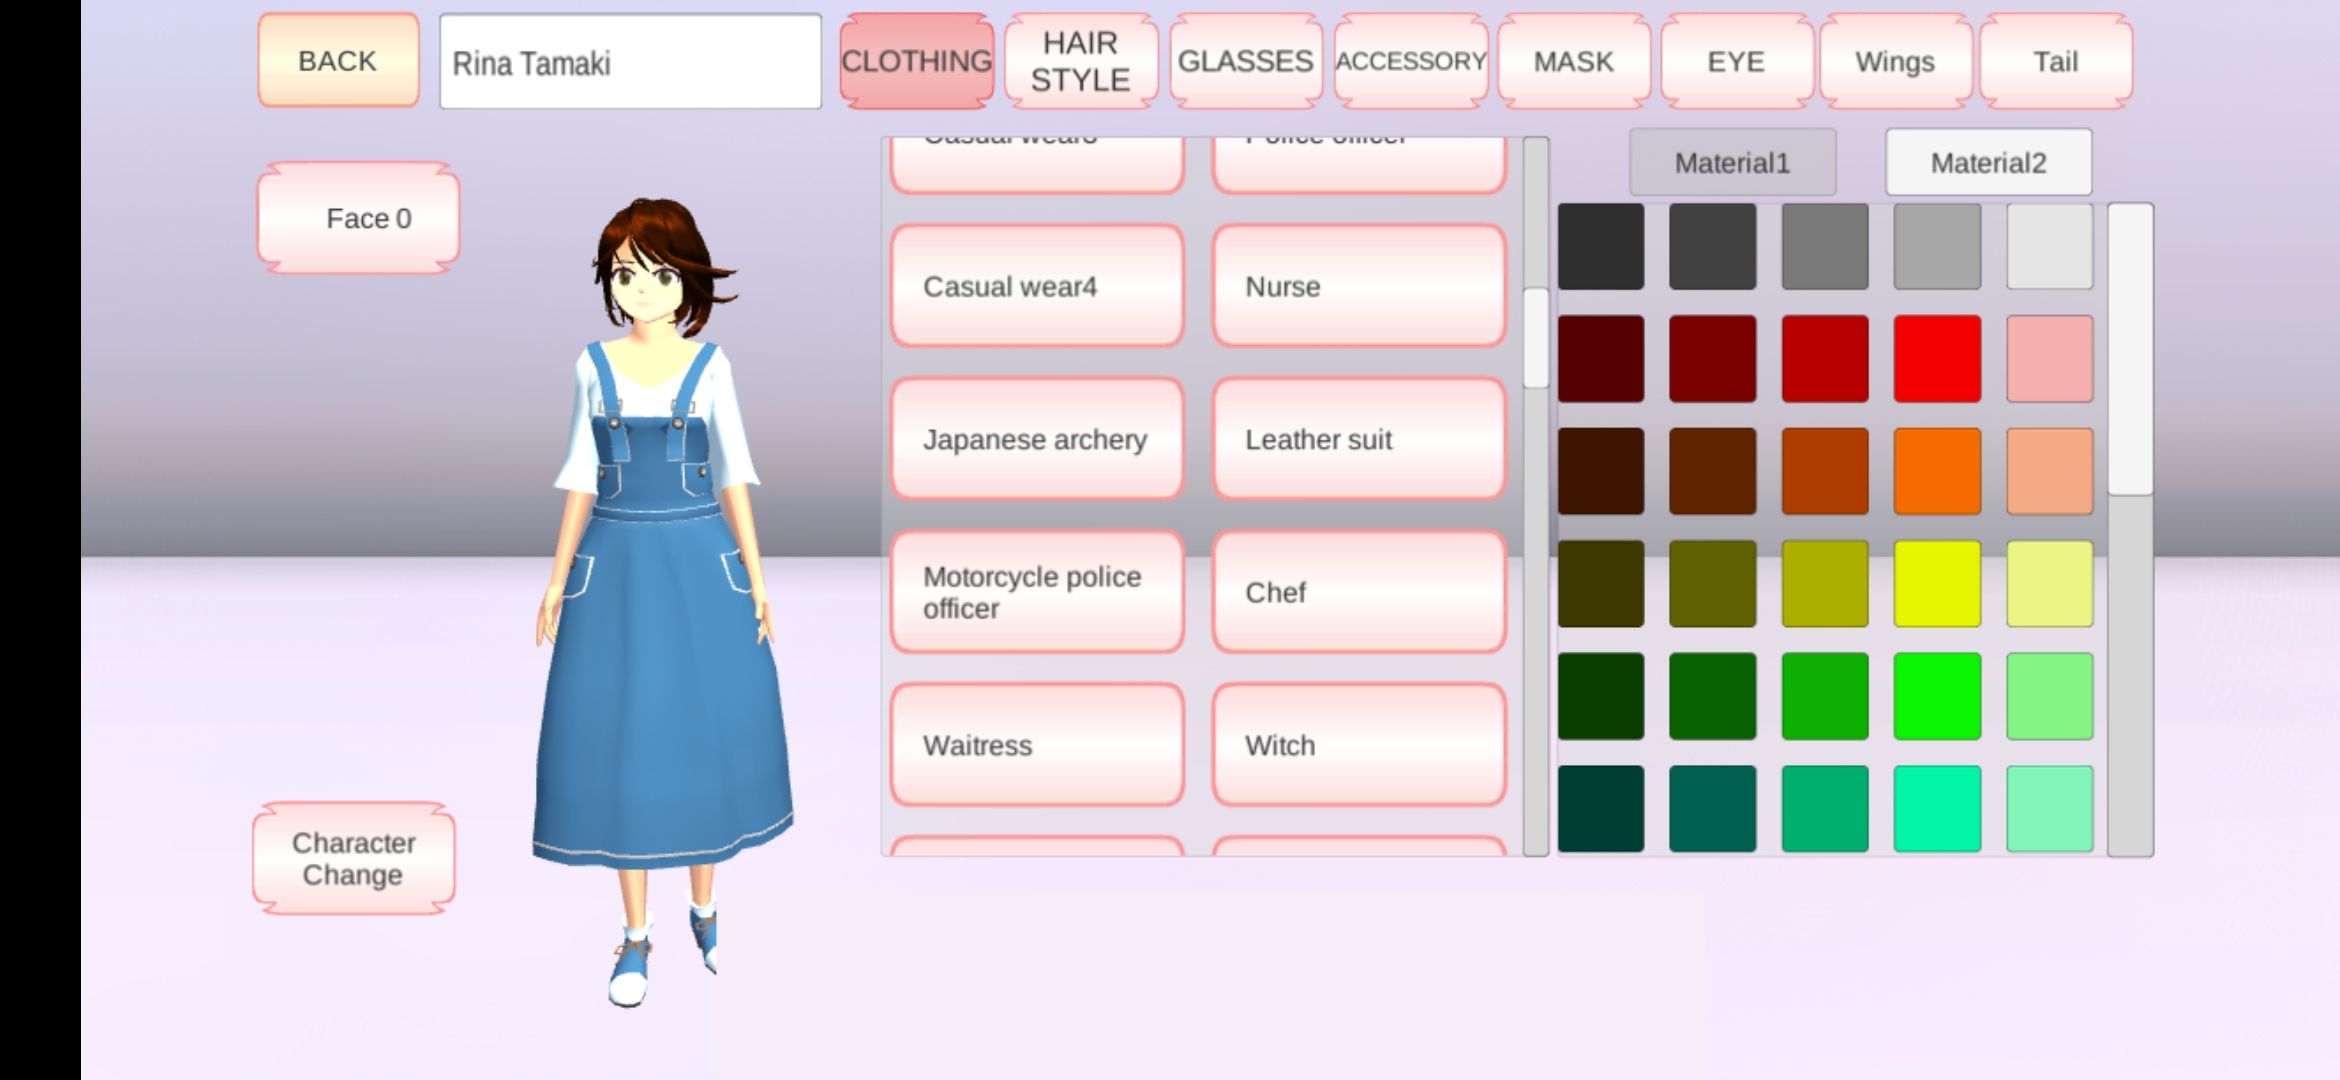Pick the light pink color swatch

[2049, 358]
